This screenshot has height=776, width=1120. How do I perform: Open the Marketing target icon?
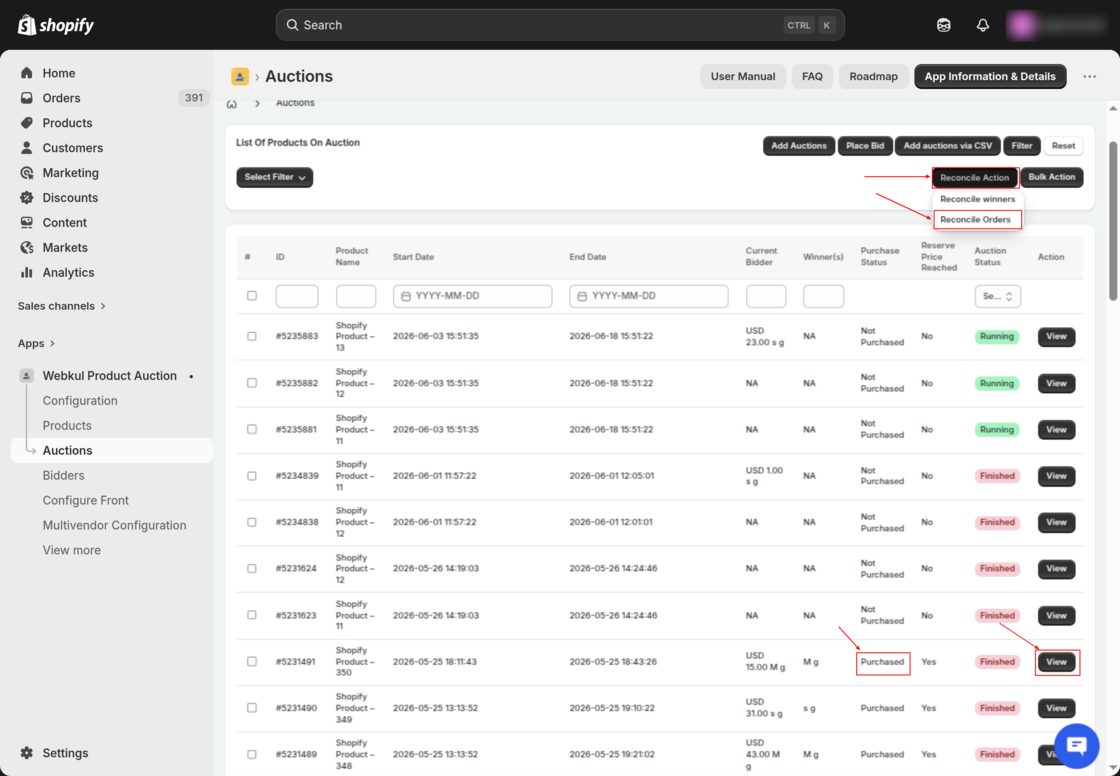tap(27, 173)
